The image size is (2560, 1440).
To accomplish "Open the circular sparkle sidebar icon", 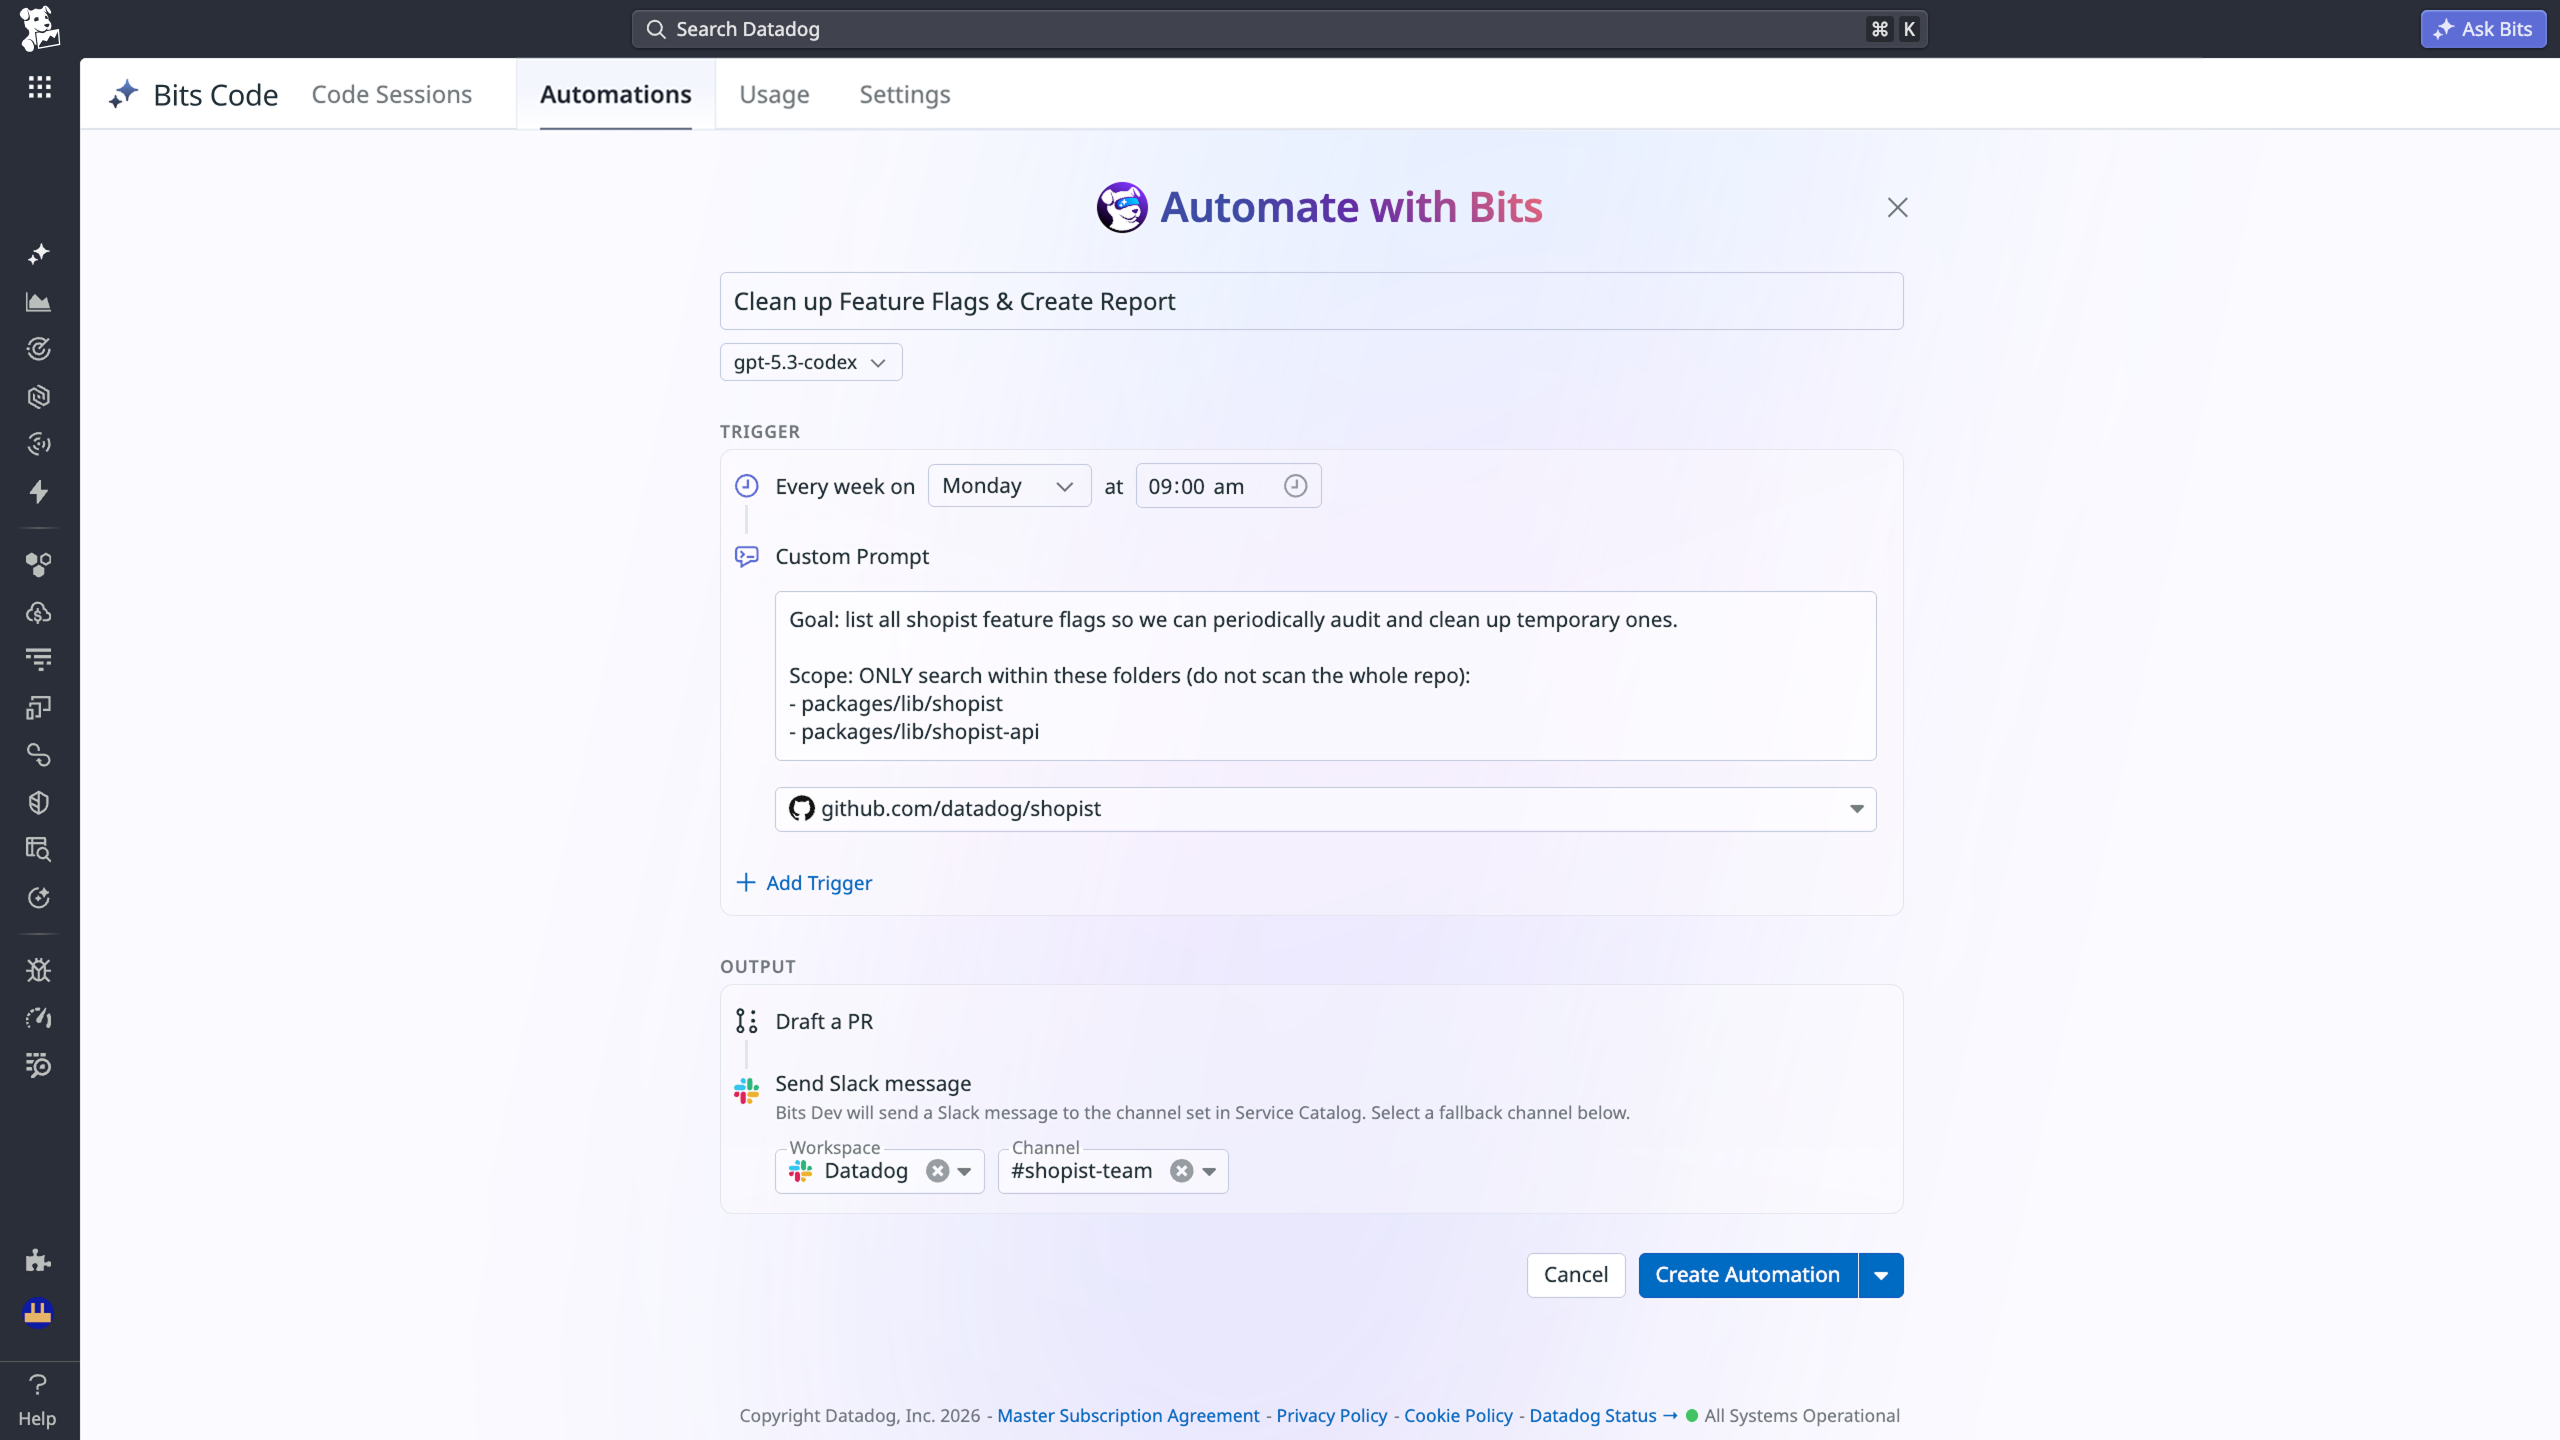I will (39, 898).
